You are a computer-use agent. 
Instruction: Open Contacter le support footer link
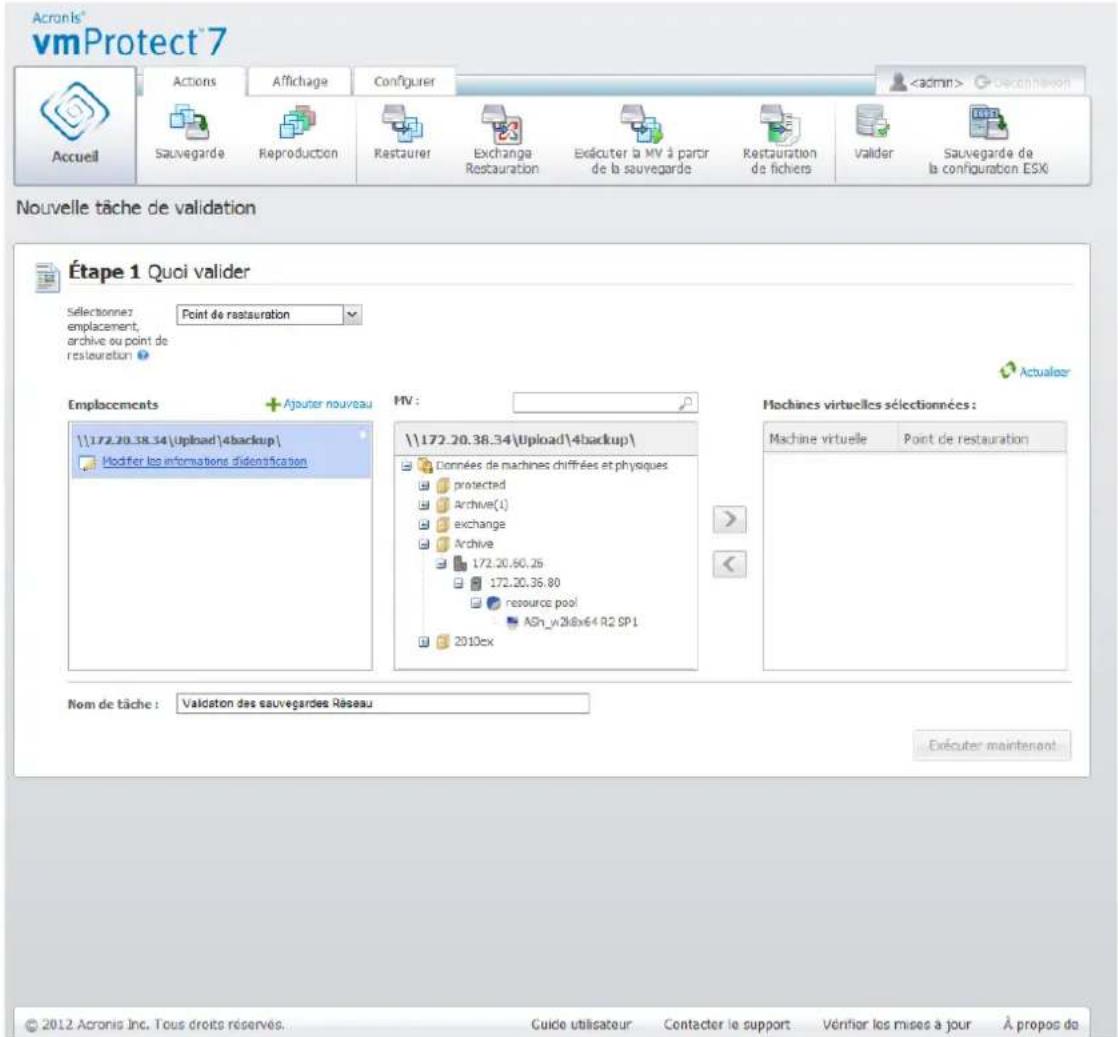(727, 1024)
